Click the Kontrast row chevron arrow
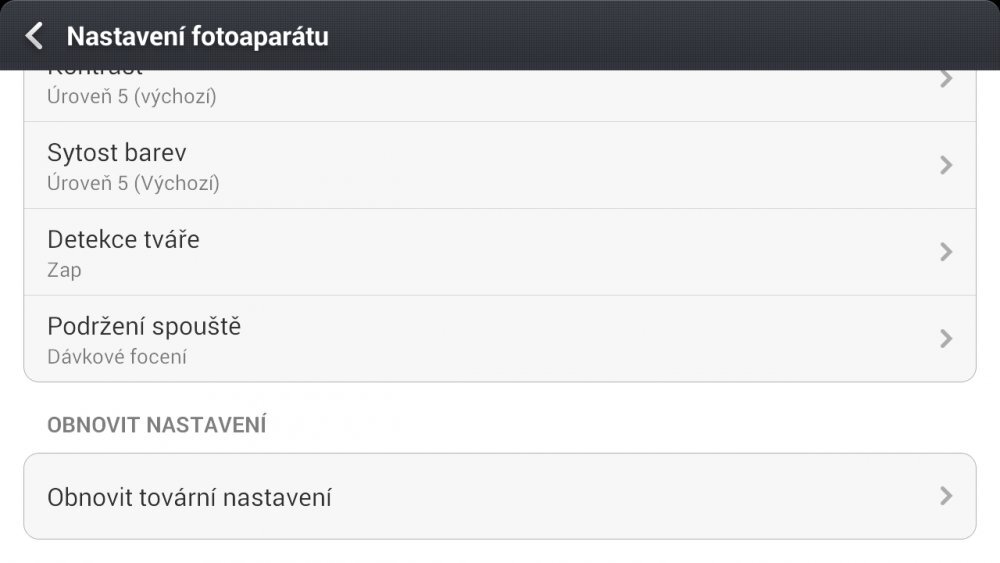The image size is (1000, 563). [946, 79]
